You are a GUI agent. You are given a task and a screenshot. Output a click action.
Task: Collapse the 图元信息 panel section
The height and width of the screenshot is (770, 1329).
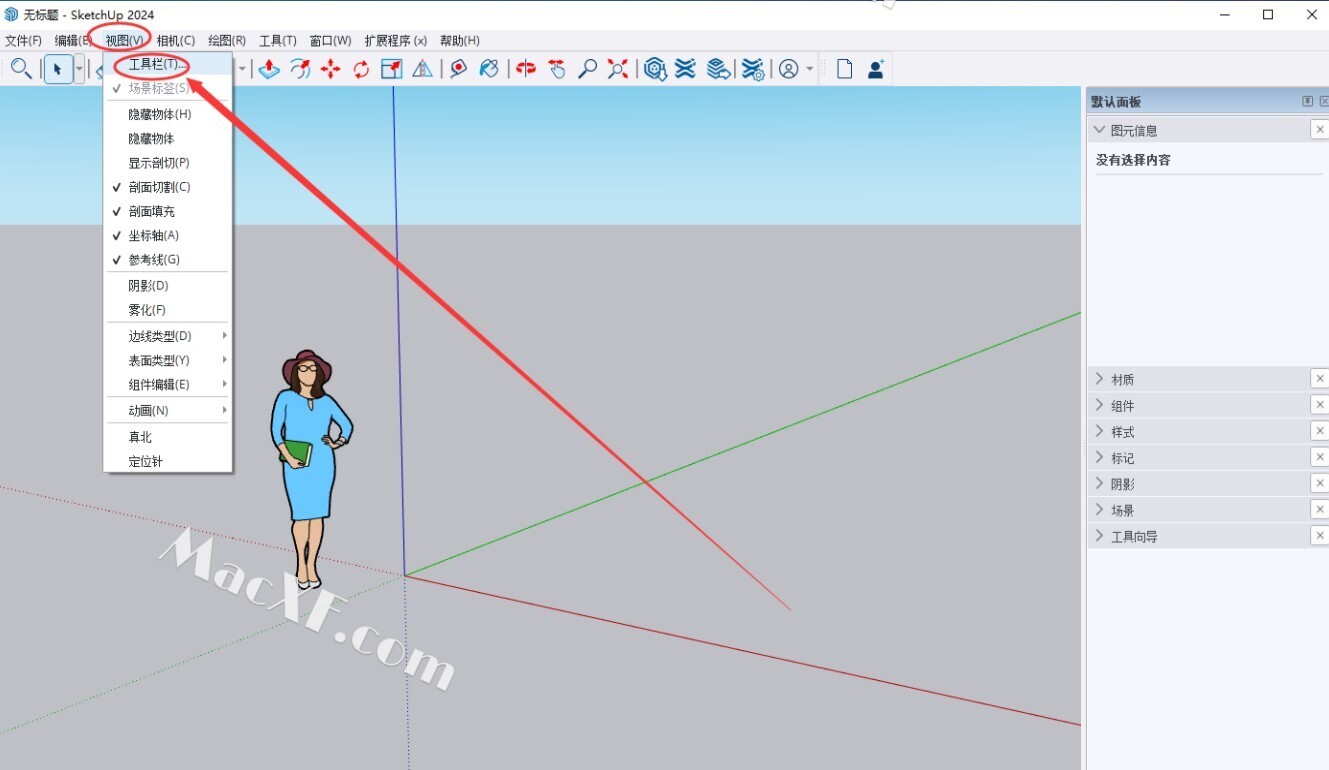point(1100,130)
